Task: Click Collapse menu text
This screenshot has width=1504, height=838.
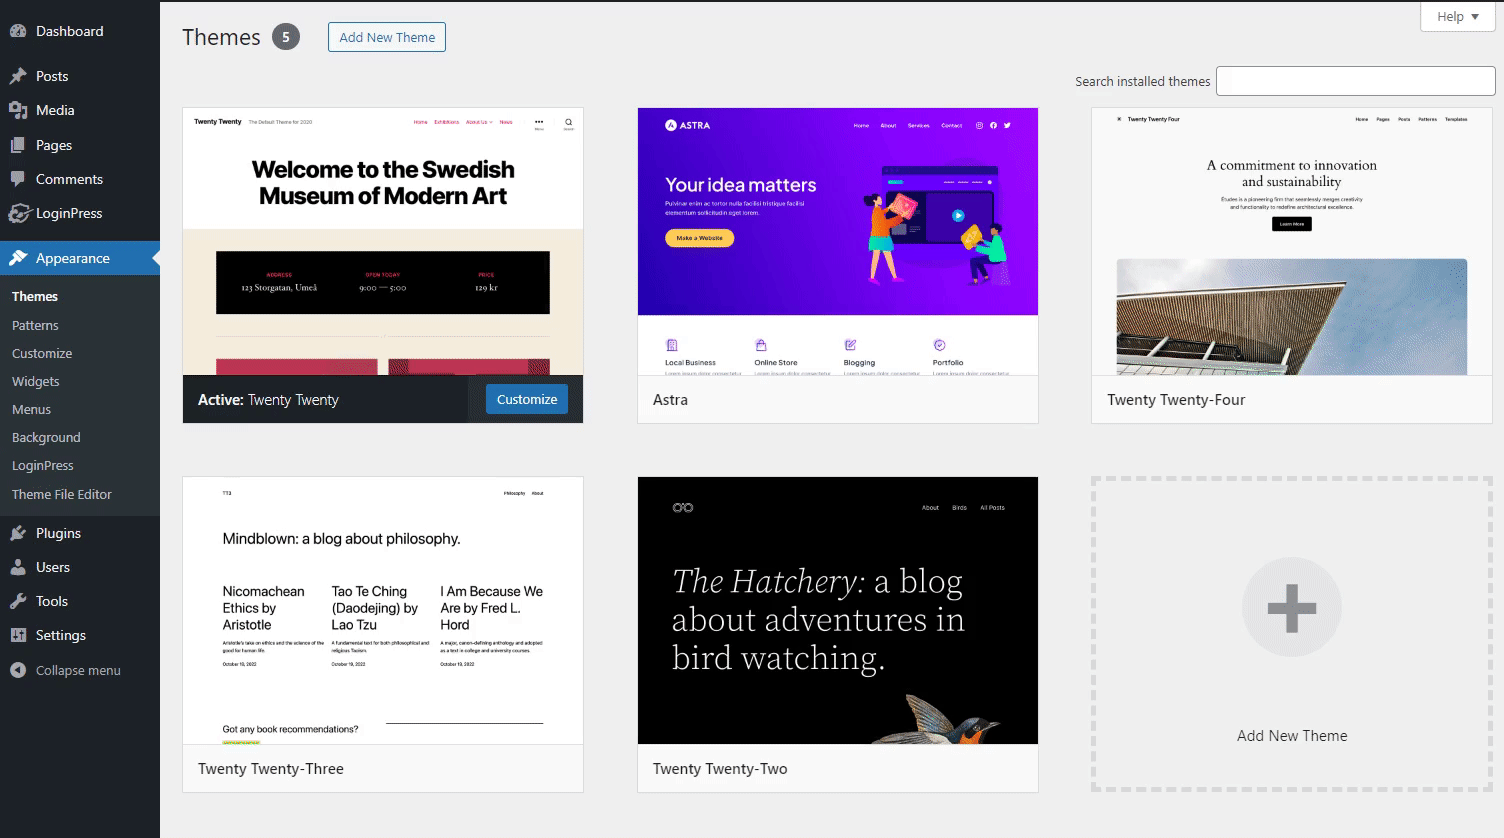Action: click(x=78, y=670)
